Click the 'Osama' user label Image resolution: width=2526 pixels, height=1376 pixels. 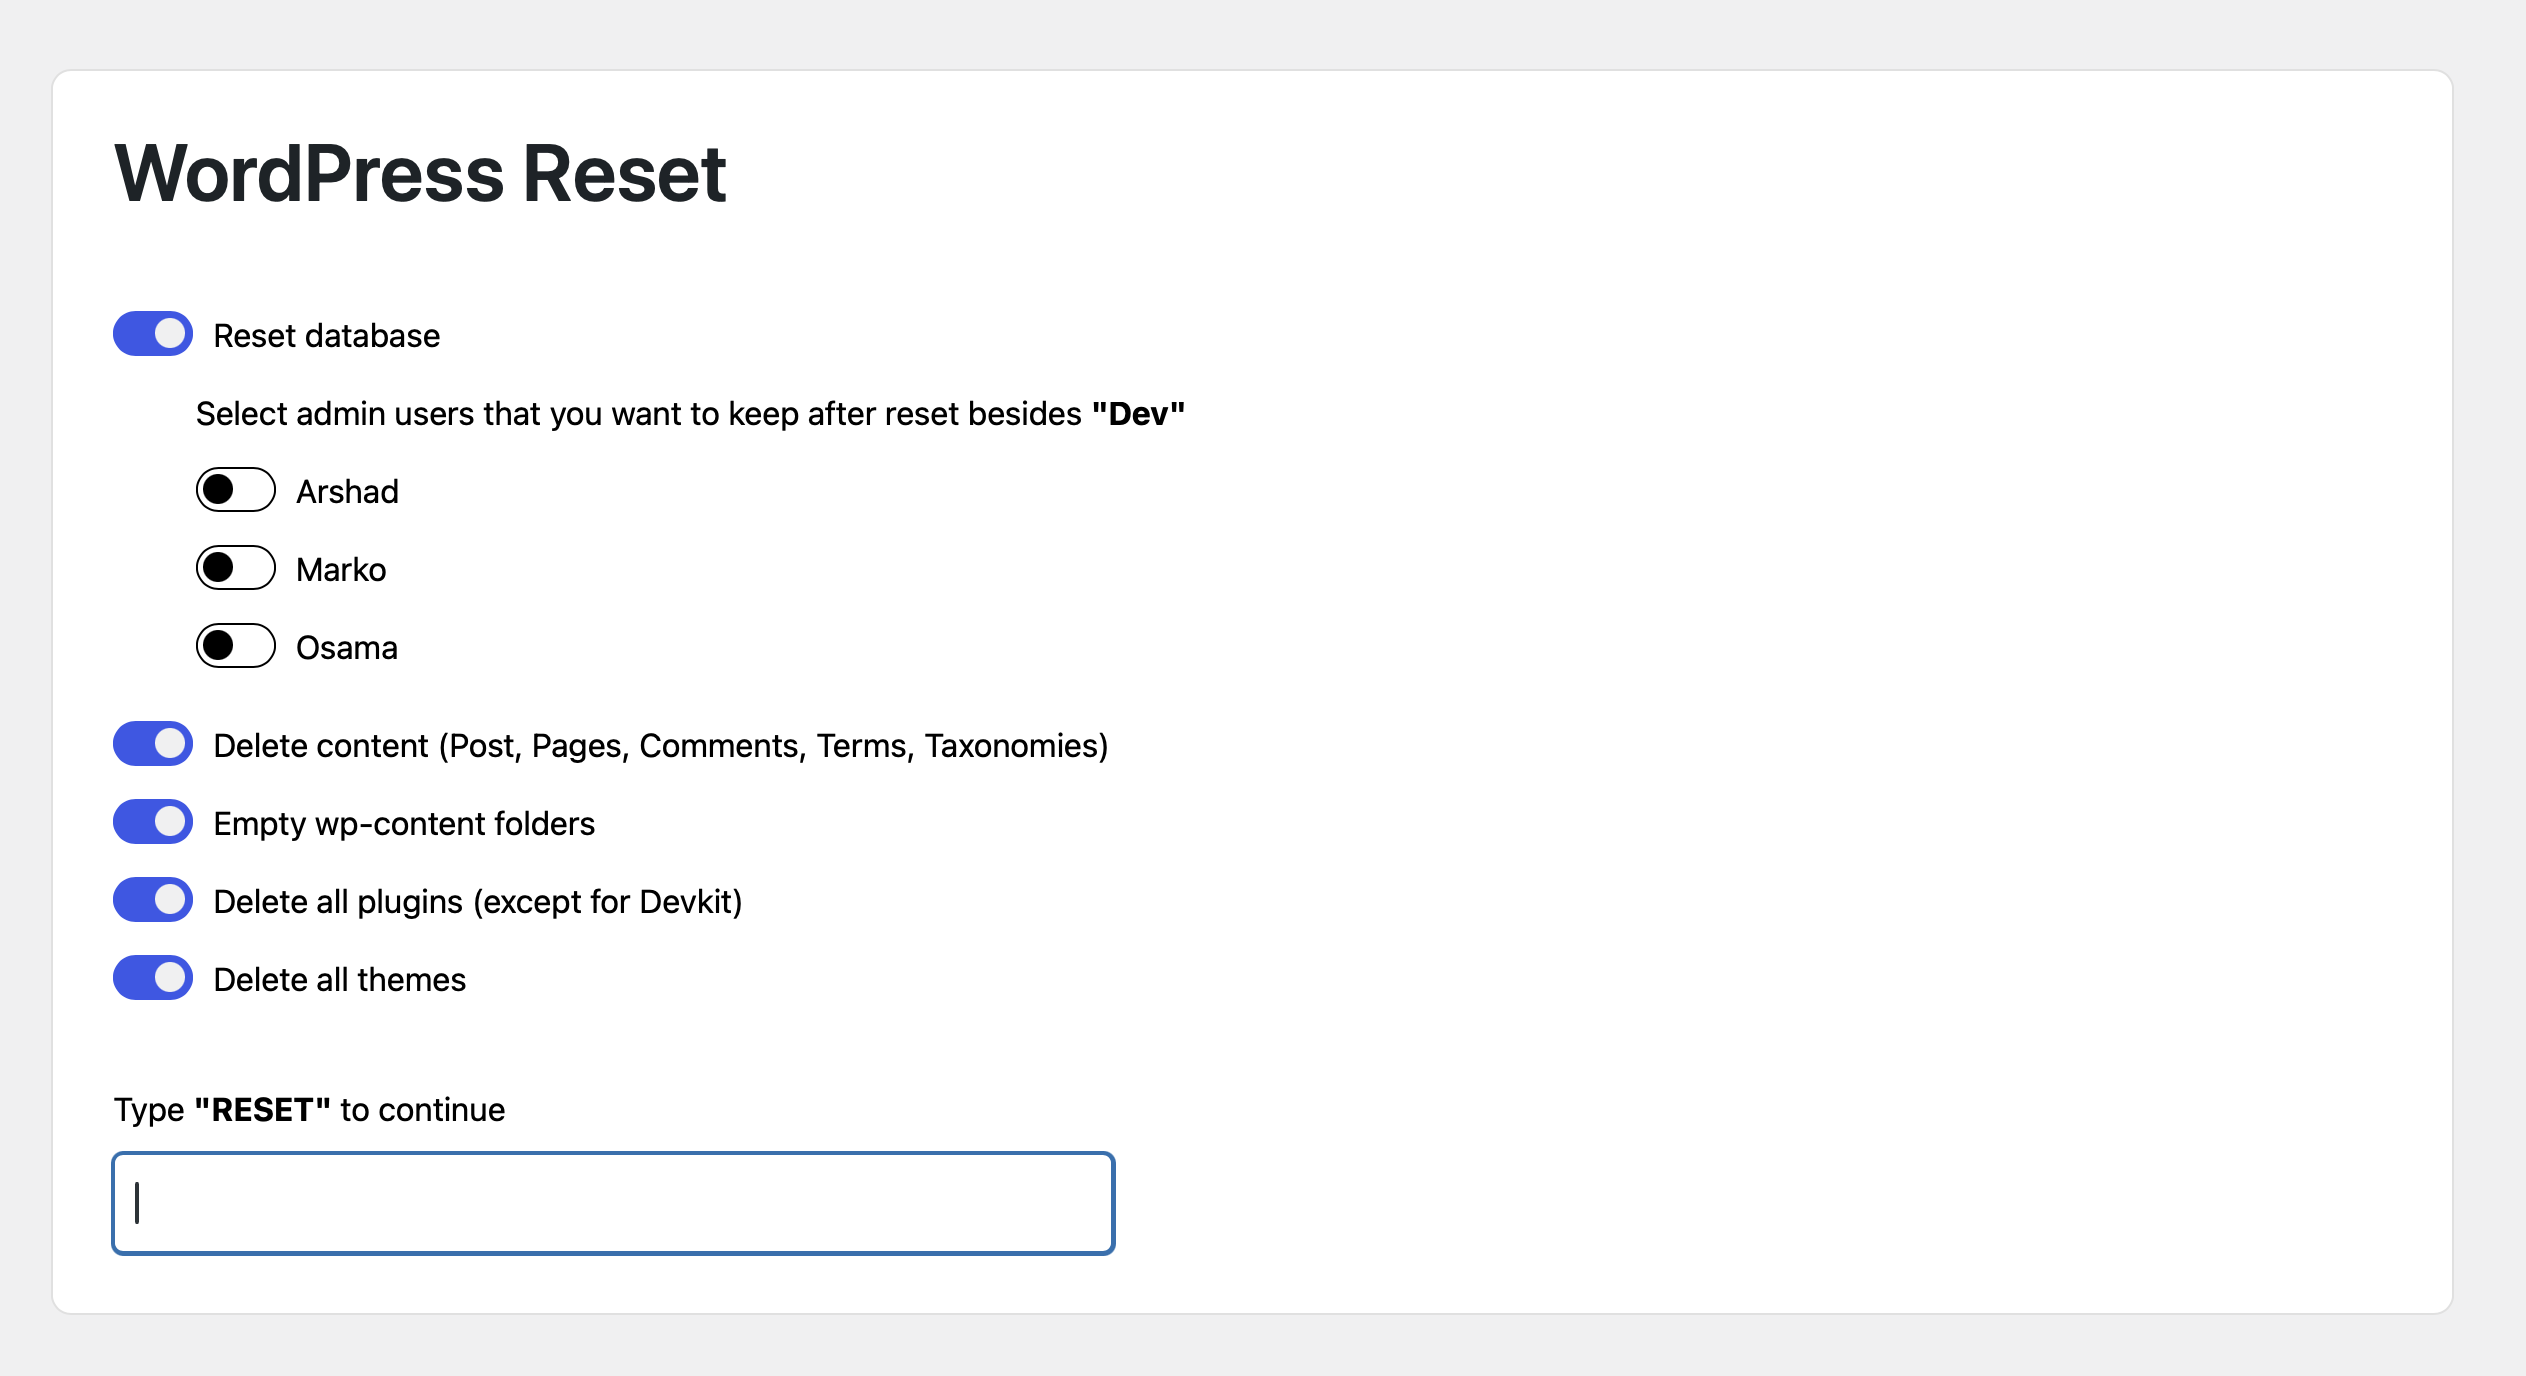pyautogui.click(x=347, y=648)
